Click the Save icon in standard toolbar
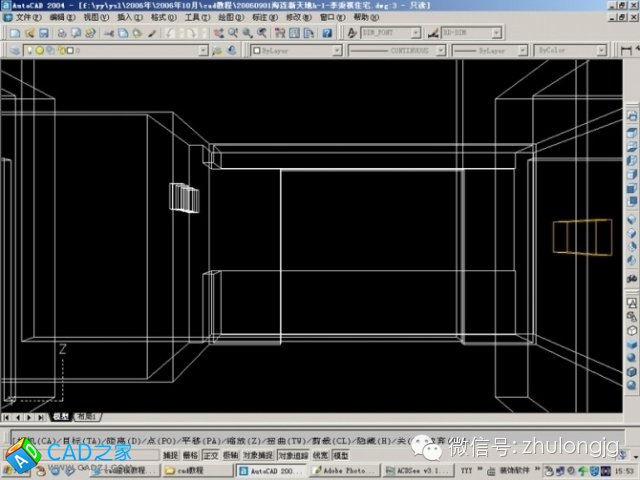640x480 pixels. (45, 33)
